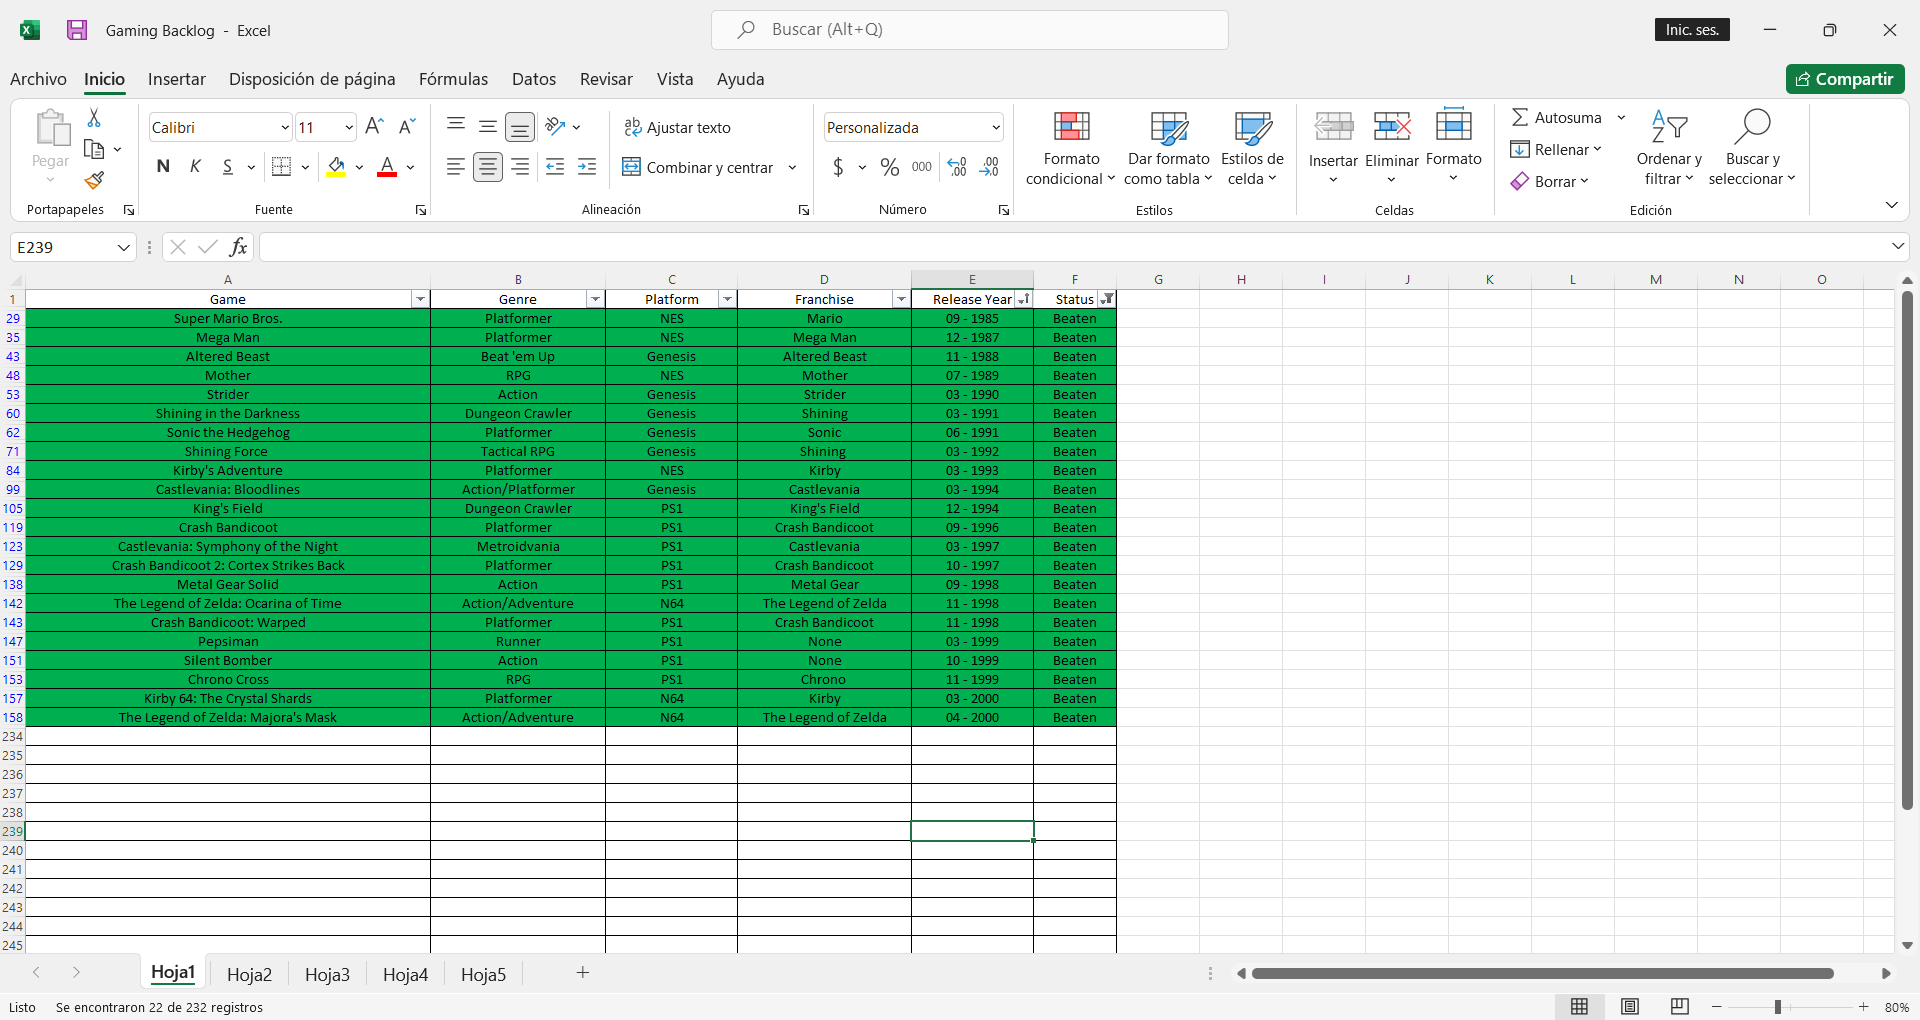Decrease font size with the smaller A icon
The width and height of the screenshot is (1920, 1020).
(x=406, y=127)
